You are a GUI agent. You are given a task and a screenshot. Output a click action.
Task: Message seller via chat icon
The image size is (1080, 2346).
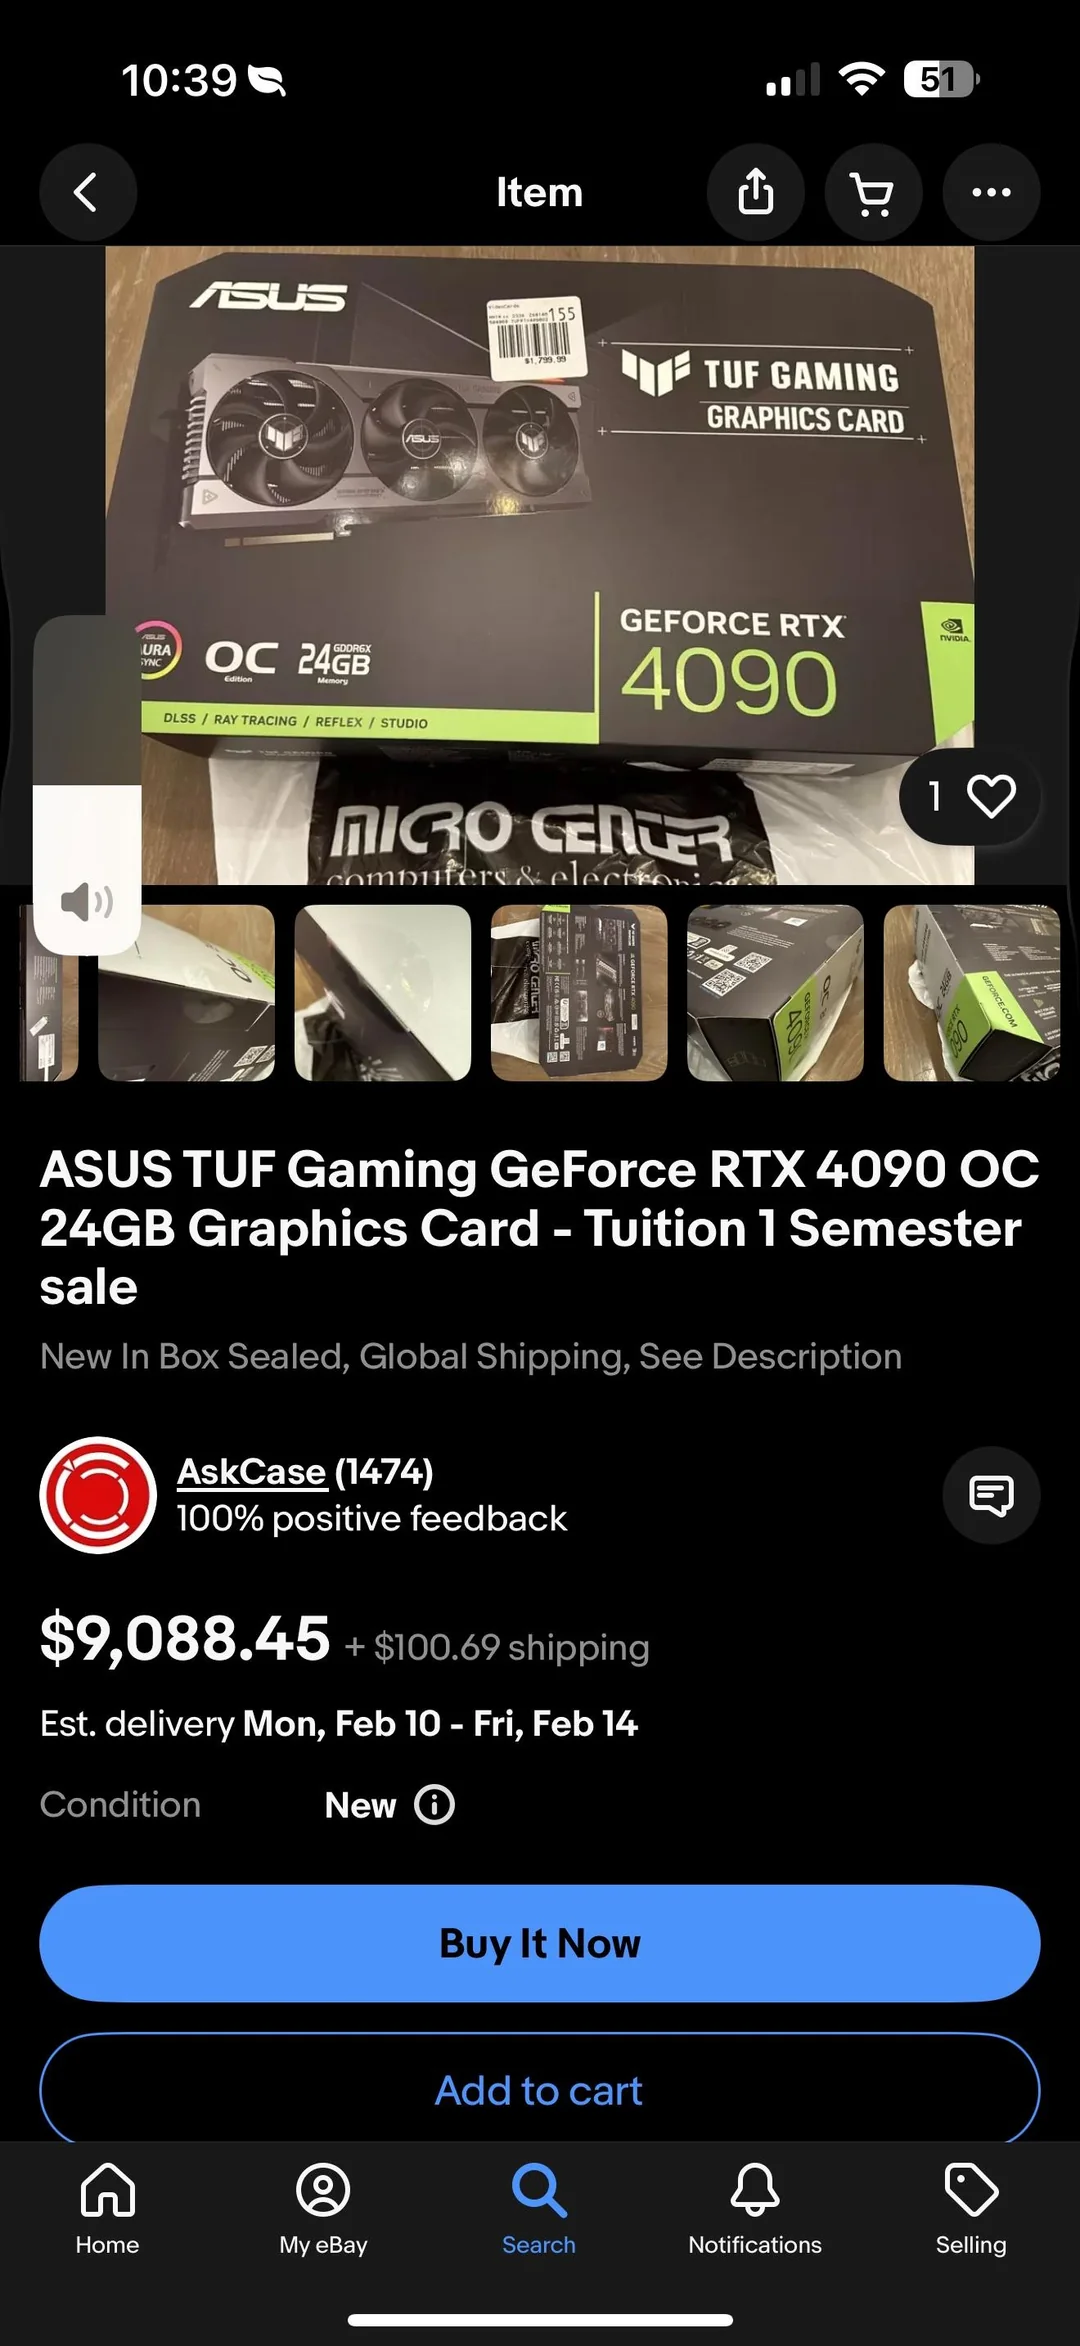pos(991,1495)
